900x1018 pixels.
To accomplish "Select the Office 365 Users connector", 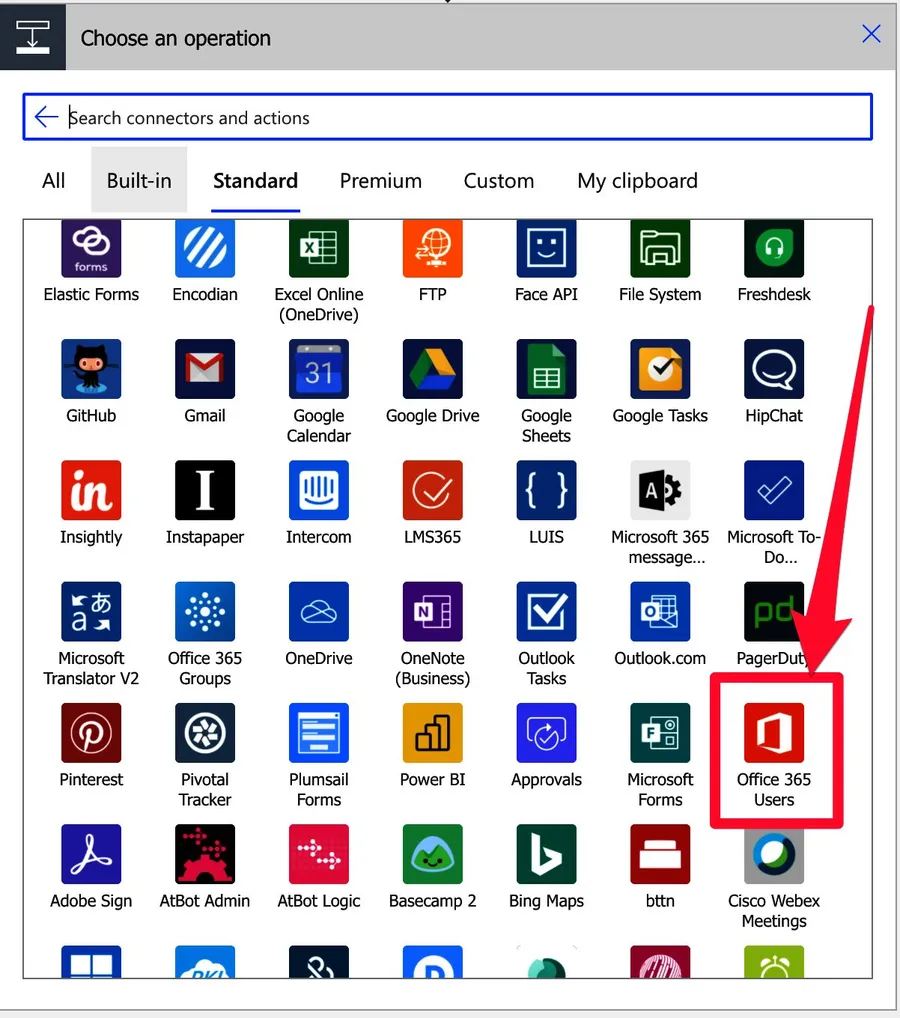I will click(774, 733).
